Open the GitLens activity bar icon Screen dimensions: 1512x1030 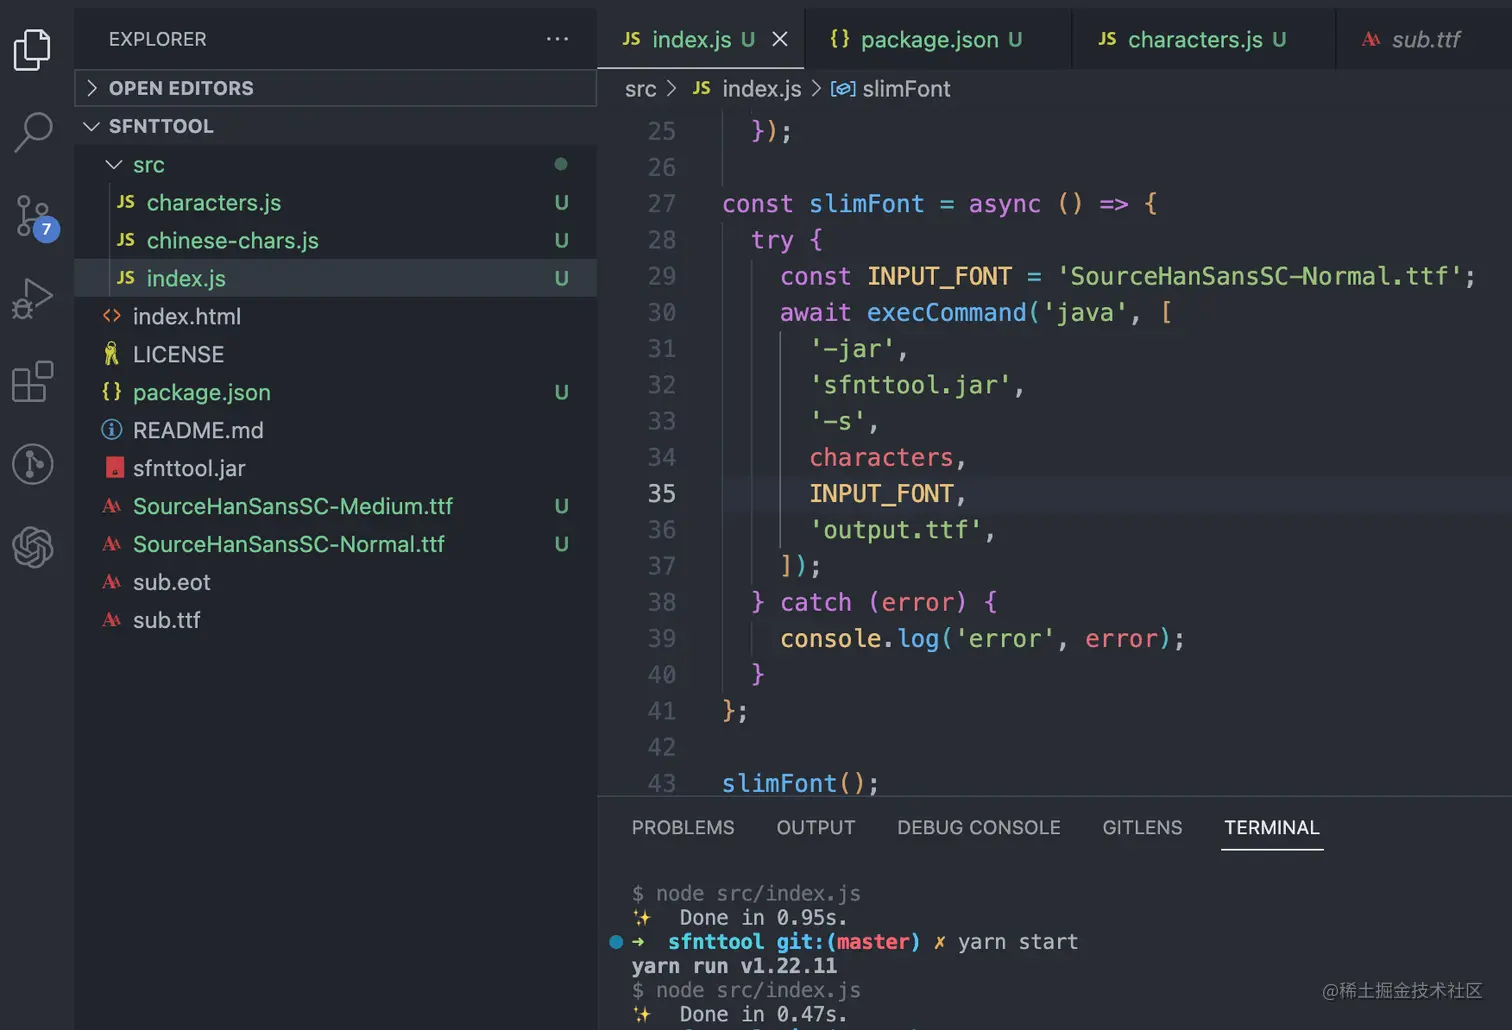click(x=32, y=464)
